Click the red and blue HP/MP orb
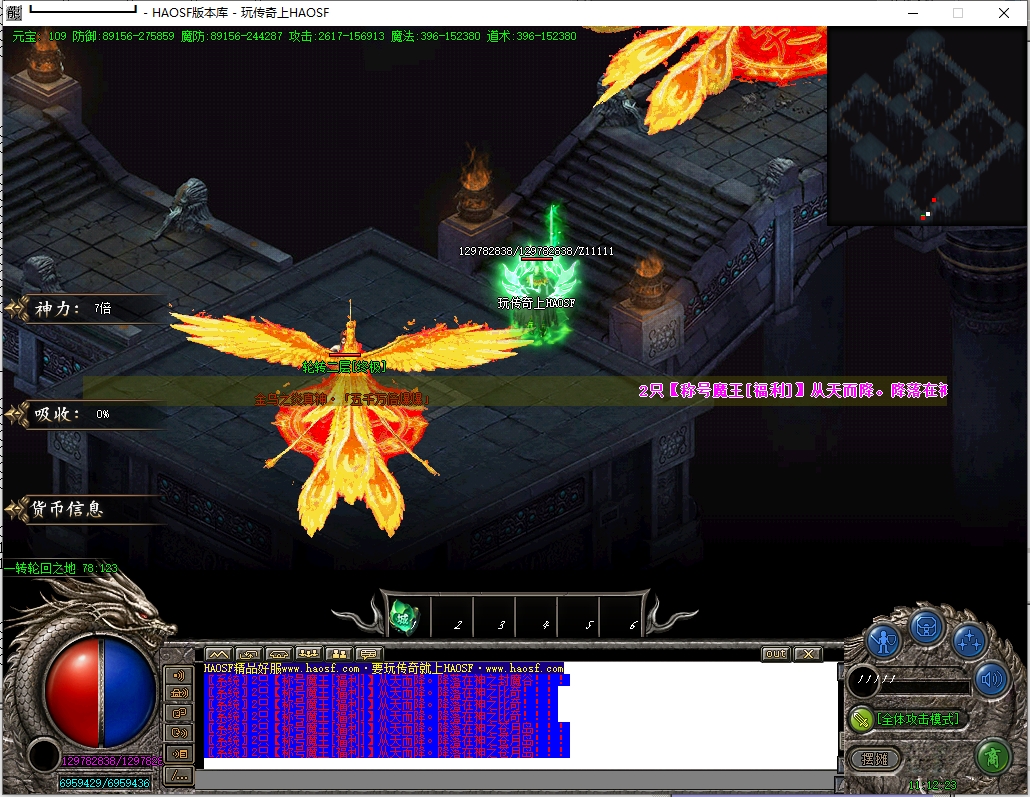The image size is (1030, 797). [98, 692]
